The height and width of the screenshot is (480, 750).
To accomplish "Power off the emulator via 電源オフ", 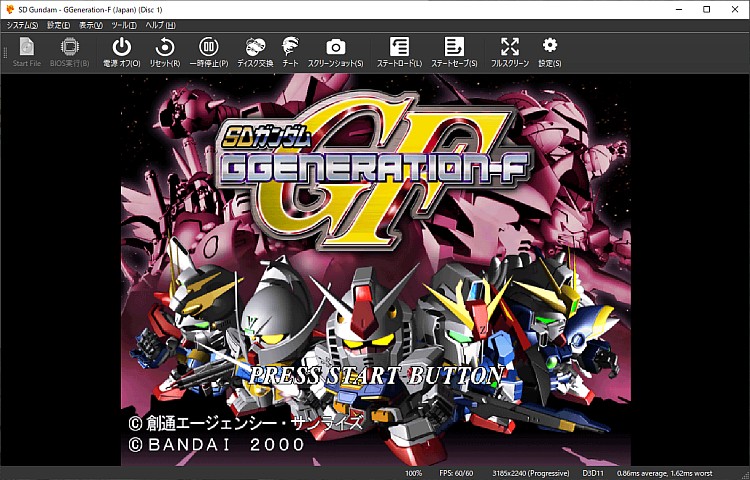I will coord(121,52).
